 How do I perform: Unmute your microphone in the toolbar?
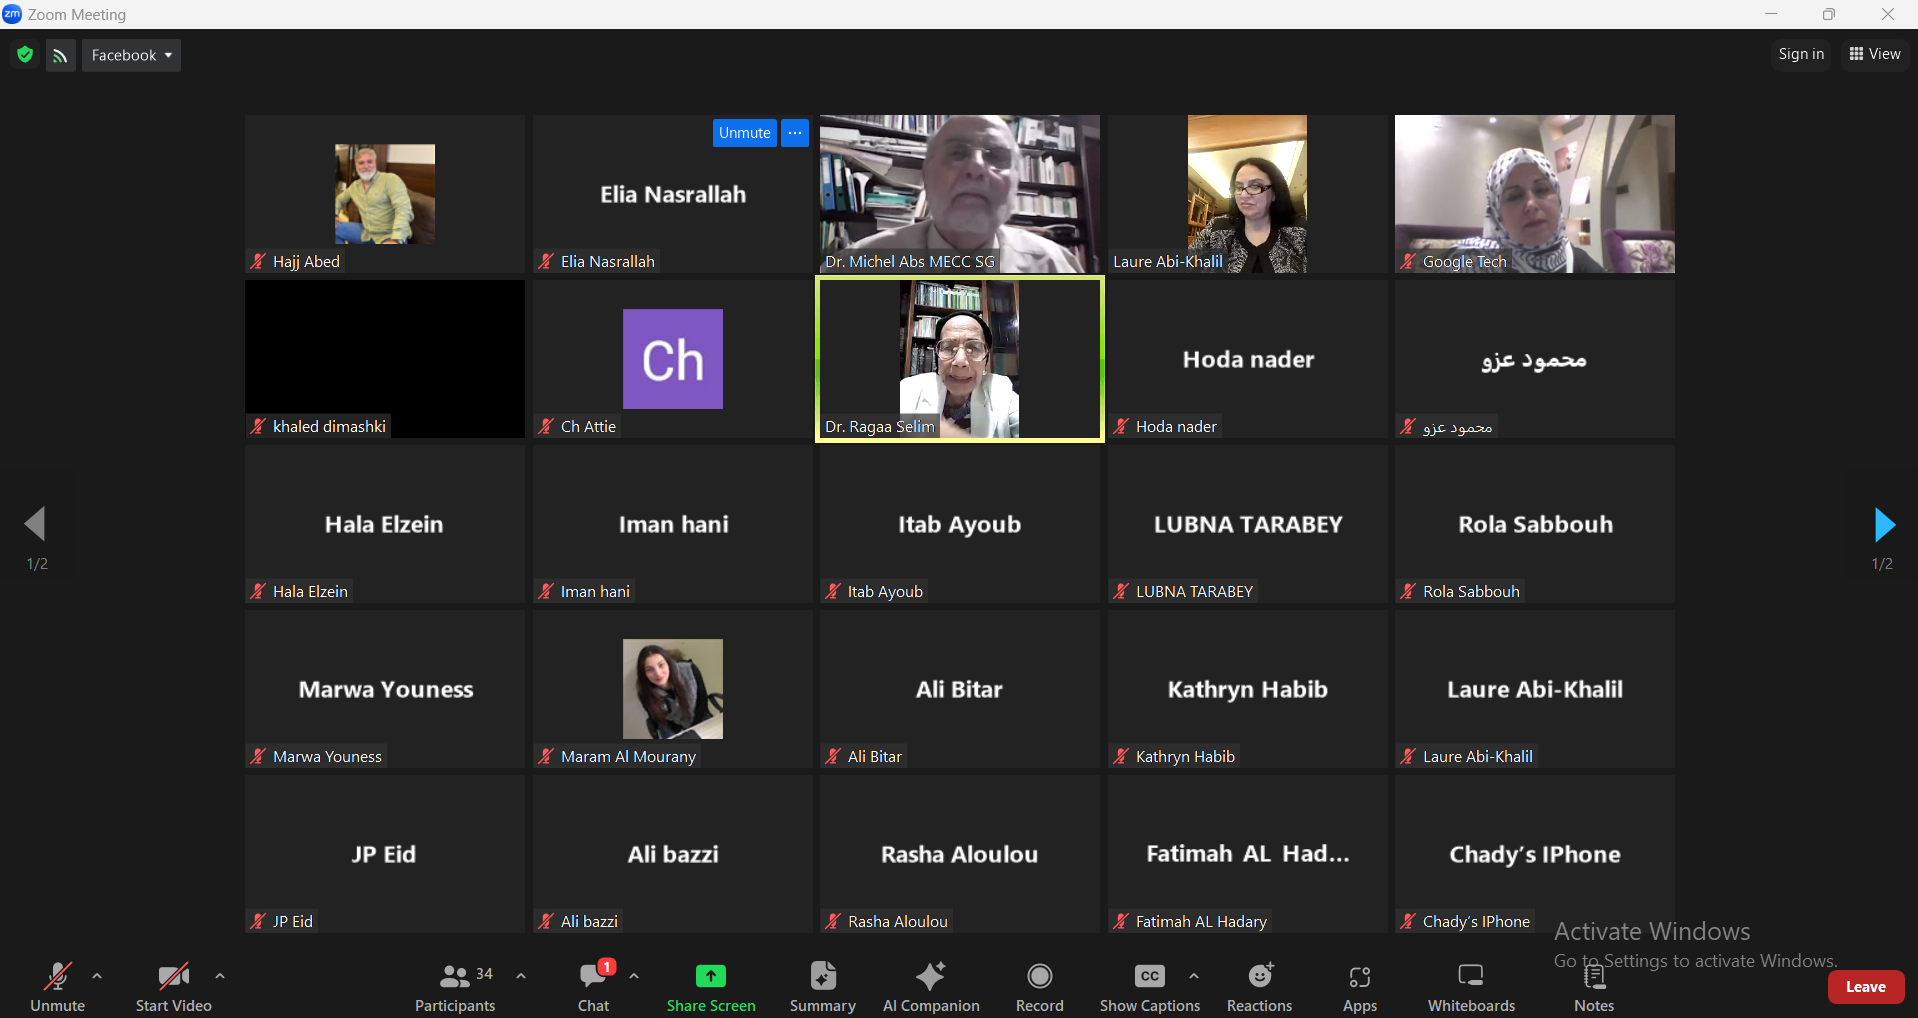click(58, 987)
